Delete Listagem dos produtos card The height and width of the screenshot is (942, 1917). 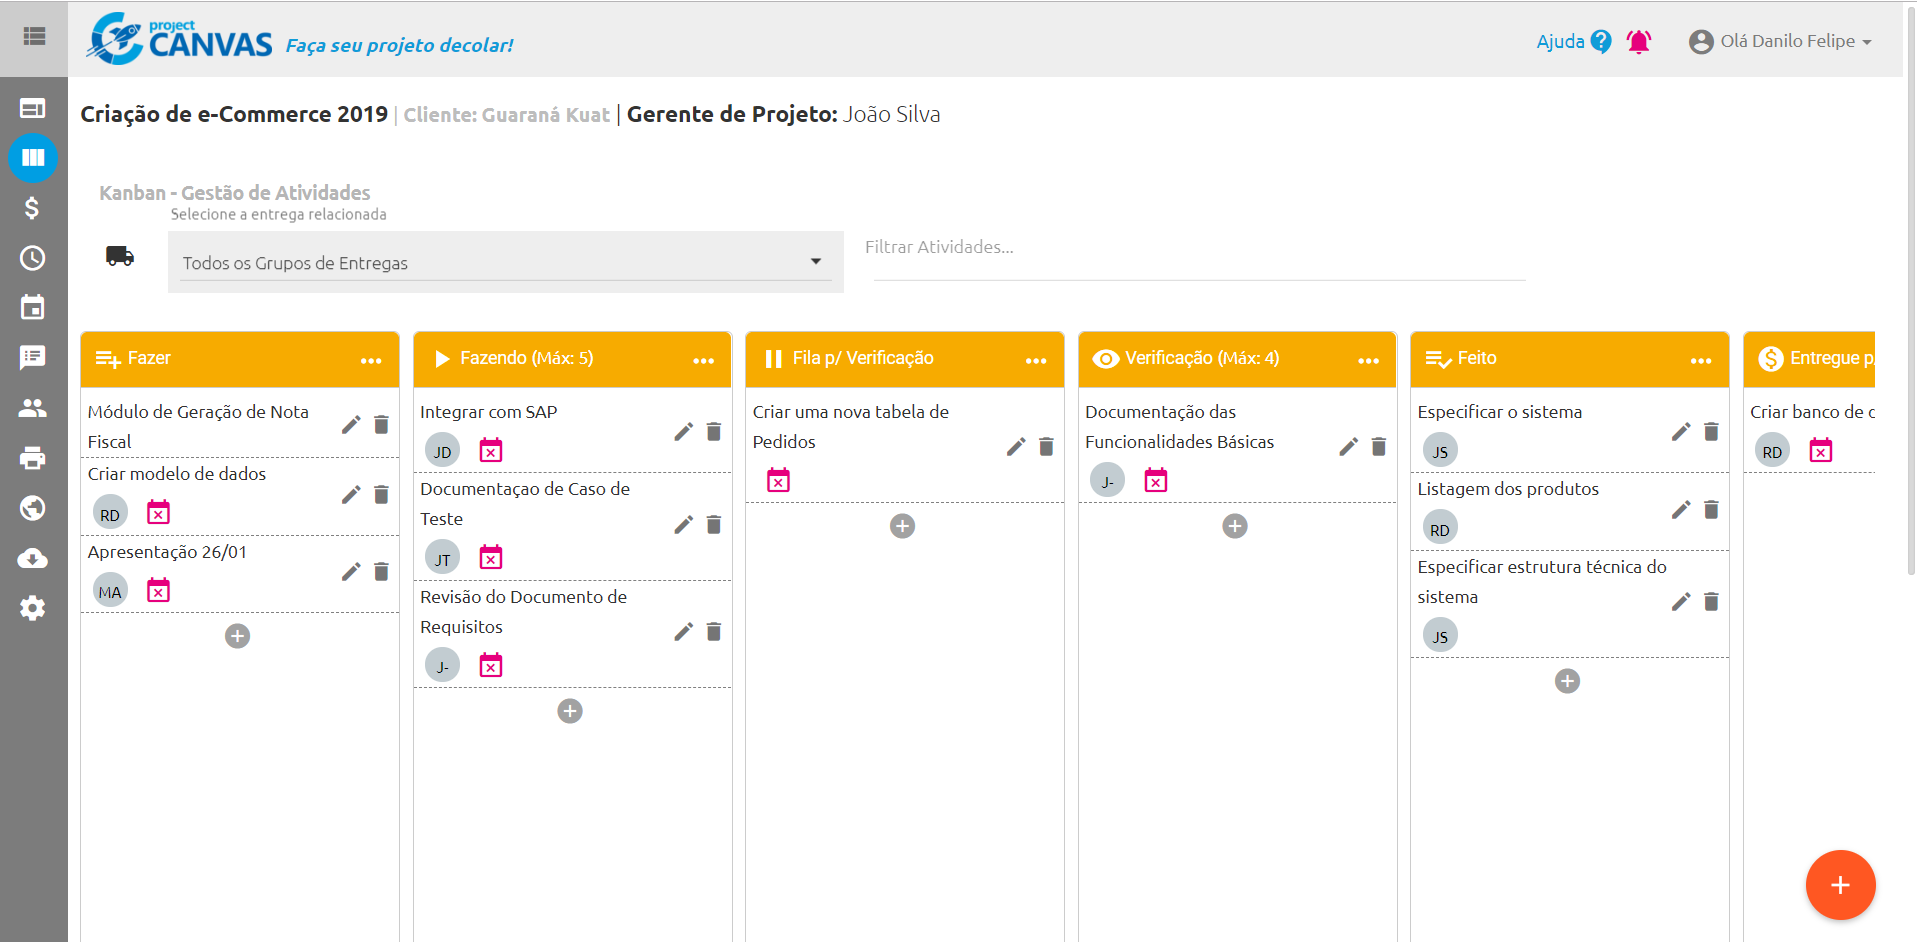point(1711,510)
